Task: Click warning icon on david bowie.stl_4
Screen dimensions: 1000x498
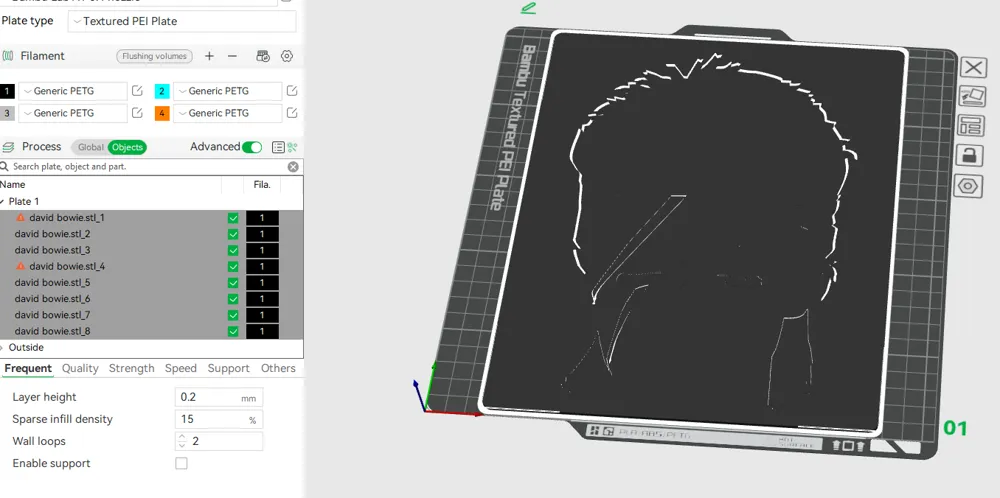Action: click(x=20, y=266)
